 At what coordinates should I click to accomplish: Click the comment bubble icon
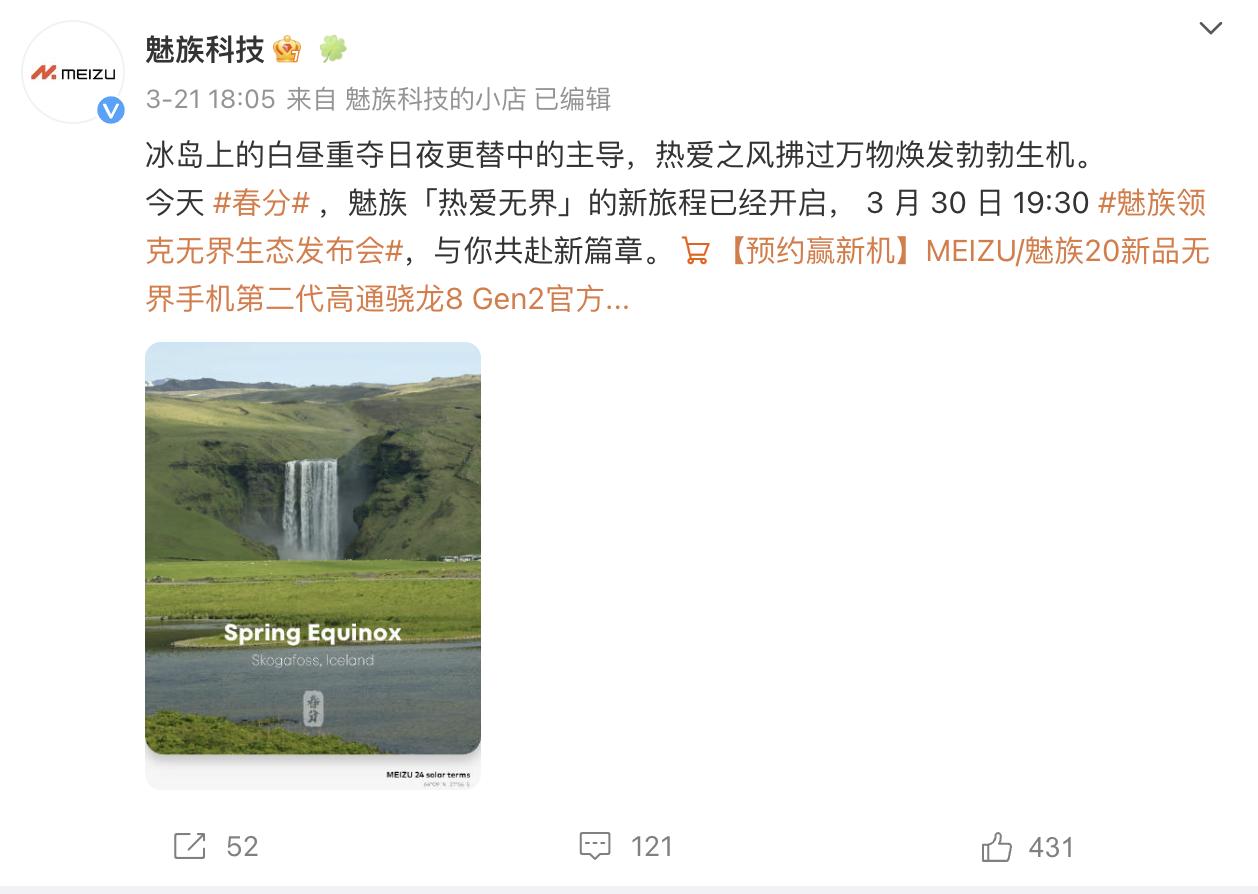tap(595, 846)
